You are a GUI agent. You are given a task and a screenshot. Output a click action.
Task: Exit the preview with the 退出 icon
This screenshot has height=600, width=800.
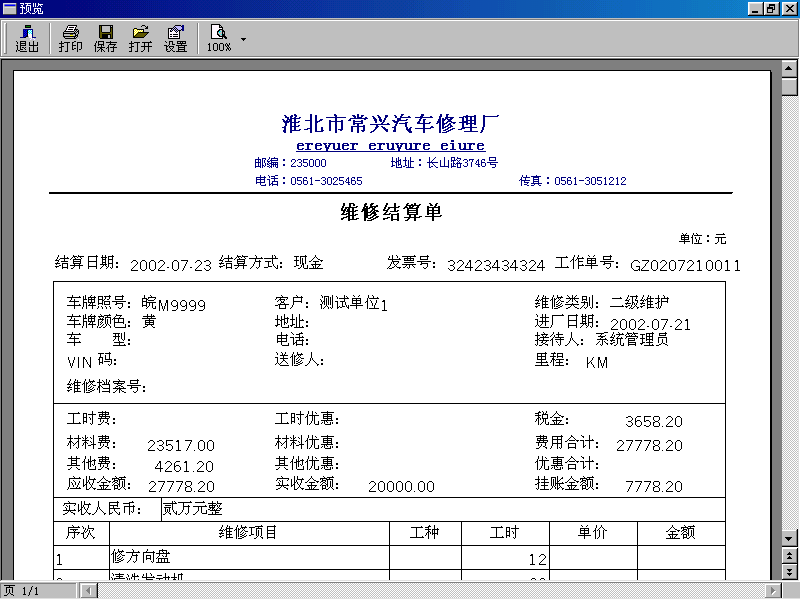coord(27,38)
